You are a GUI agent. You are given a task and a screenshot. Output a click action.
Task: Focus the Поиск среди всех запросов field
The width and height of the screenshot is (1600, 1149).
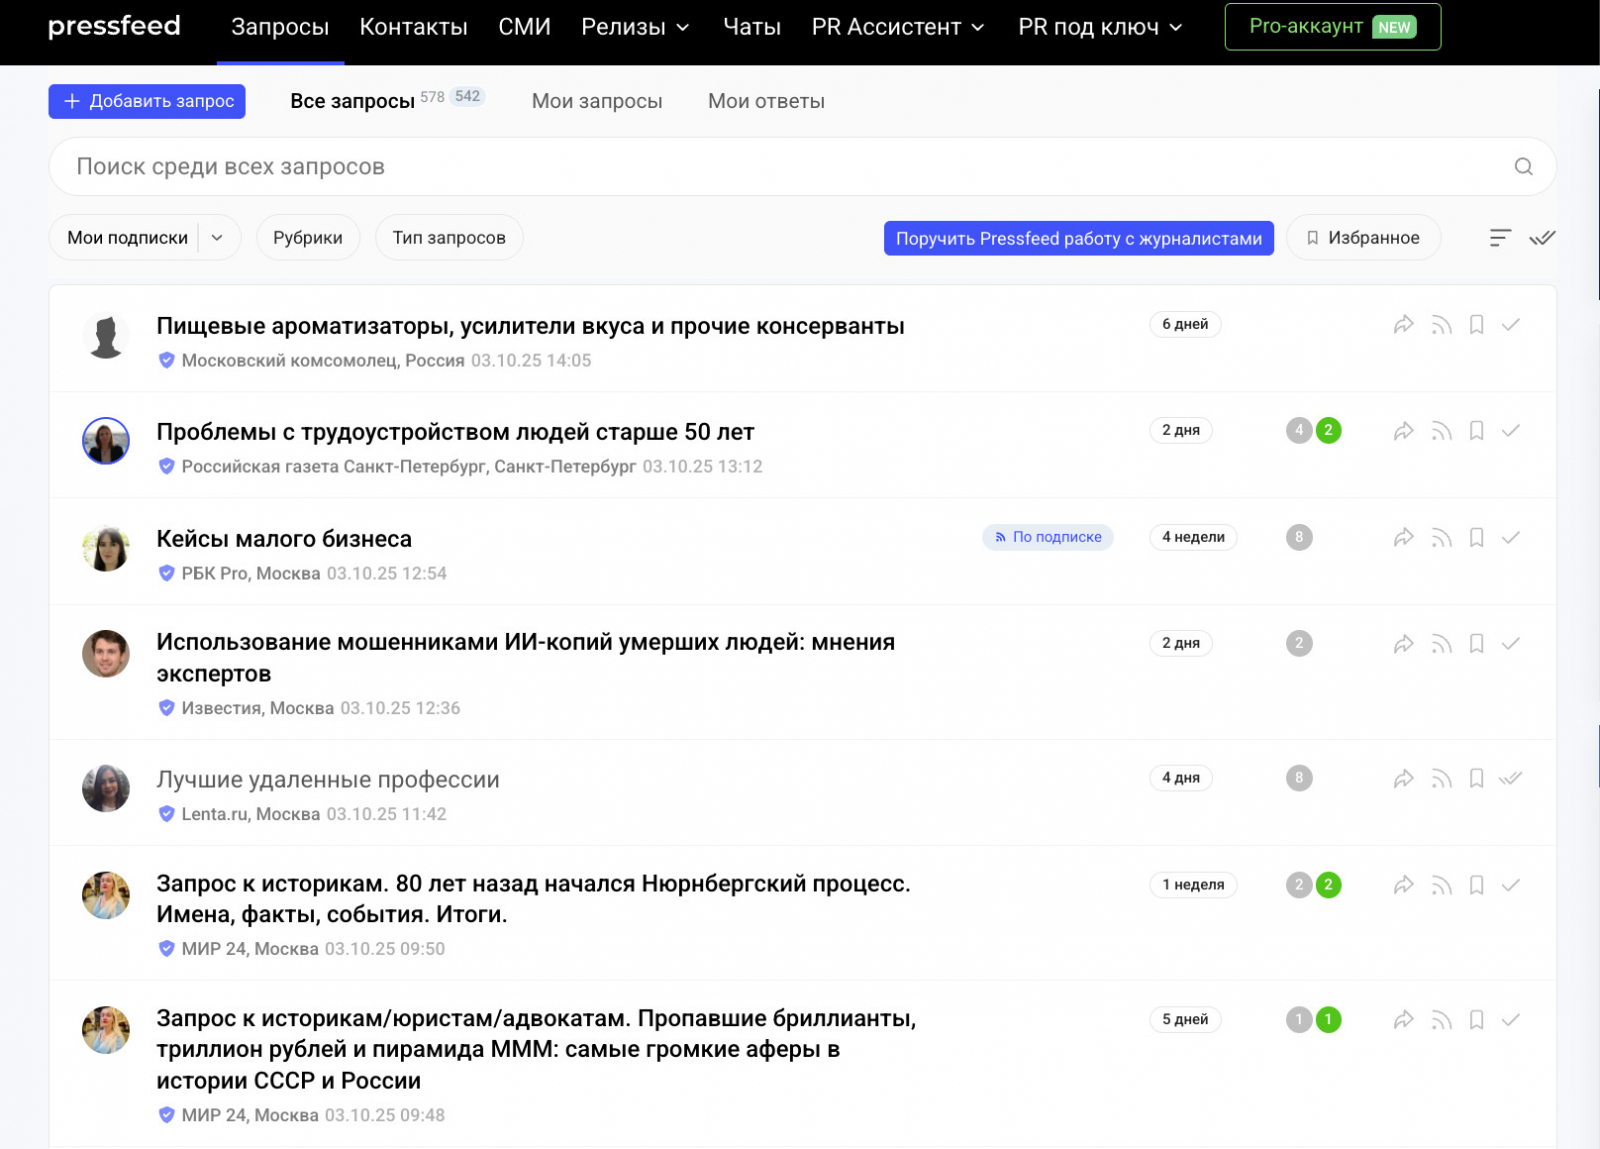(x=780, y=167)
